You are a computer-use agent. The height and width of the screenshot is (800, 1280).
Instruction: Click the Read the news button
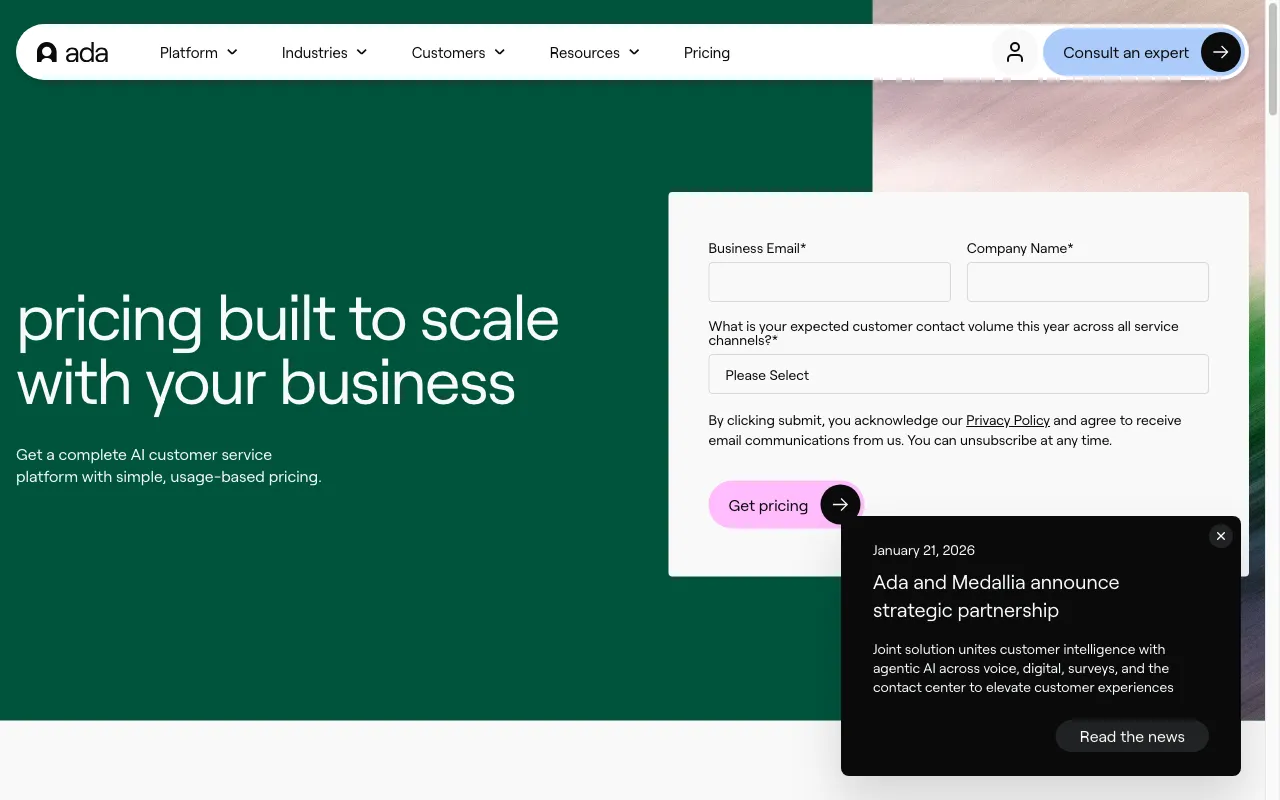[x=1132, y=736]
